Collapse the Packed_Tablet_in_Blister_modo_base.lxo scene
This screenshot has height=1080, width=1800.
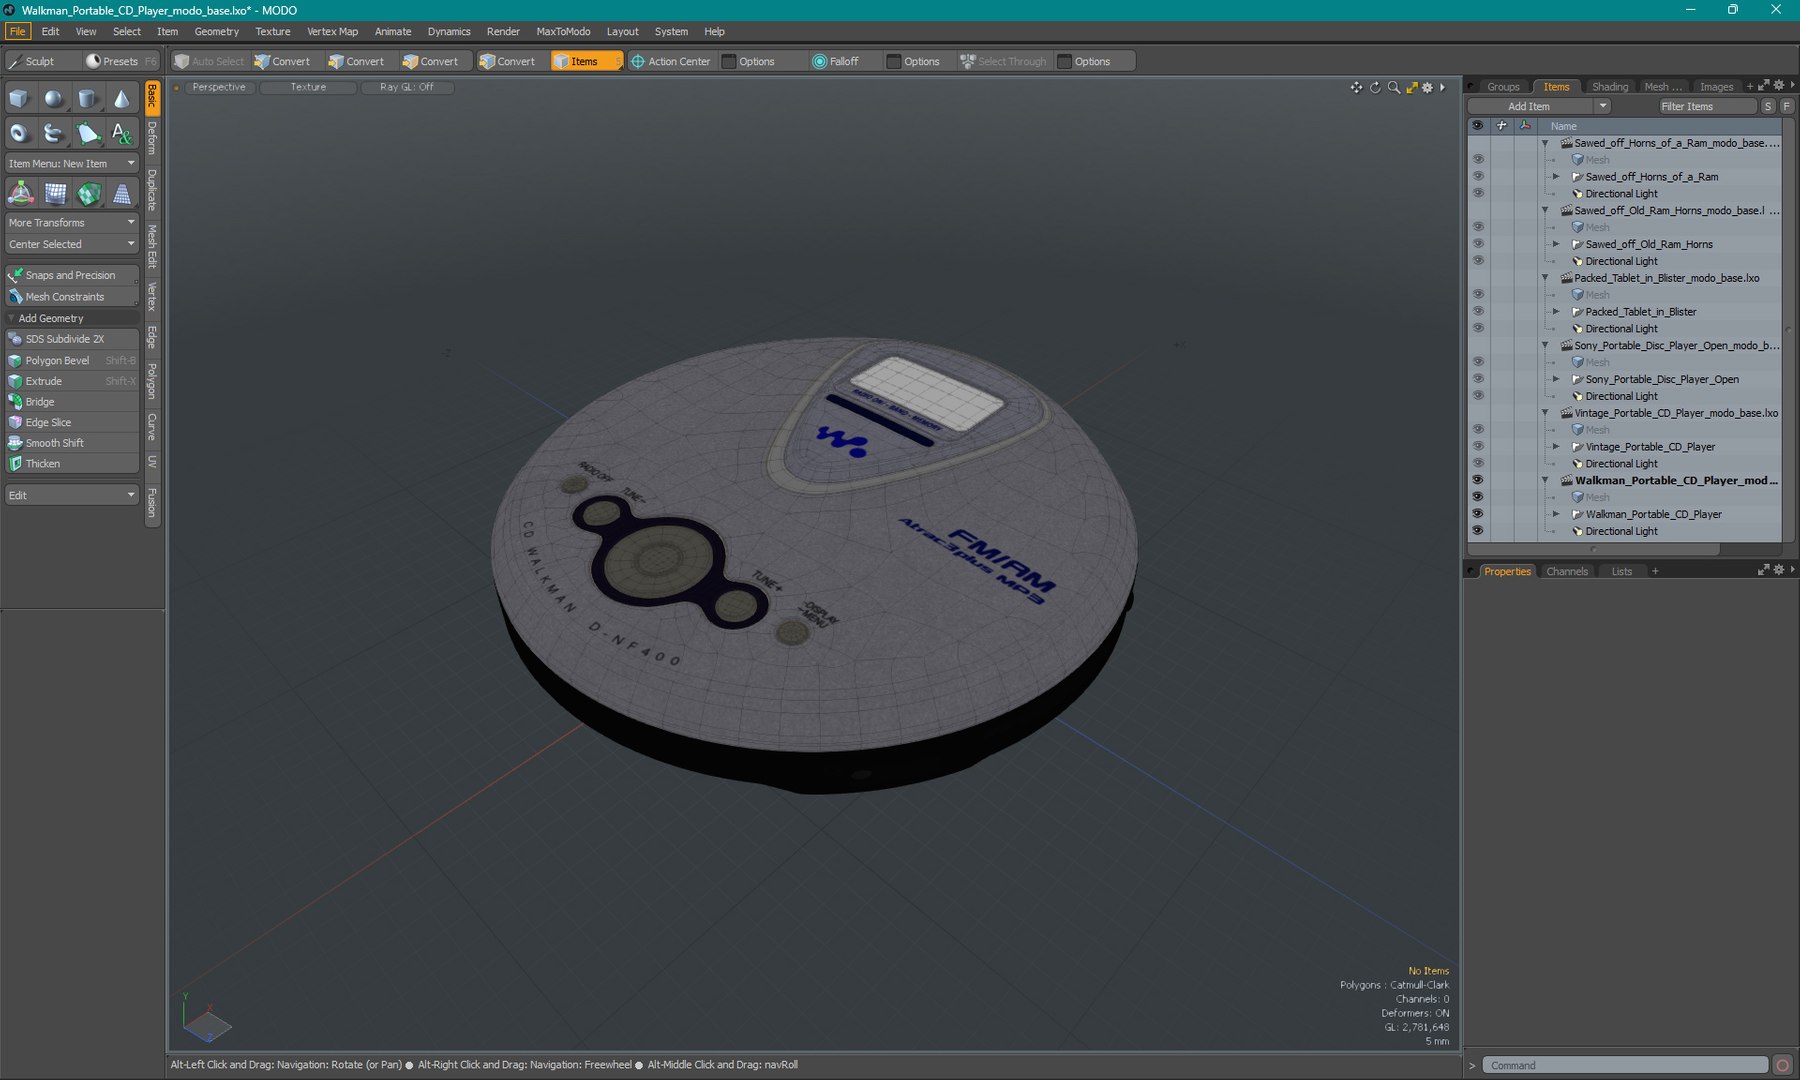click(1545, 278)
